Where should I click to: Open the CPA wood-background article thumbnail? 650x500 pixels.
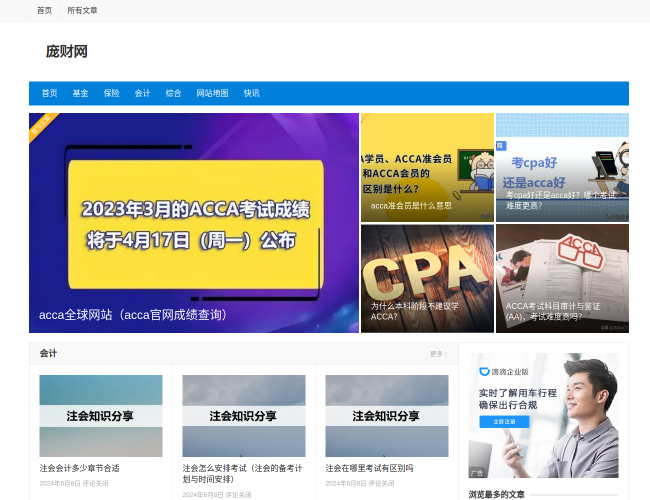tap(427, 279)
